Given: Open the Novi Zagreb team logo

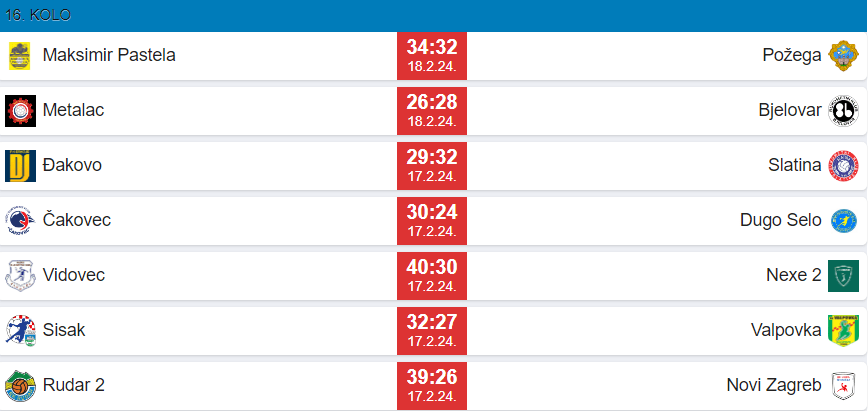Looking at the screenshot, I should point(843,385).
